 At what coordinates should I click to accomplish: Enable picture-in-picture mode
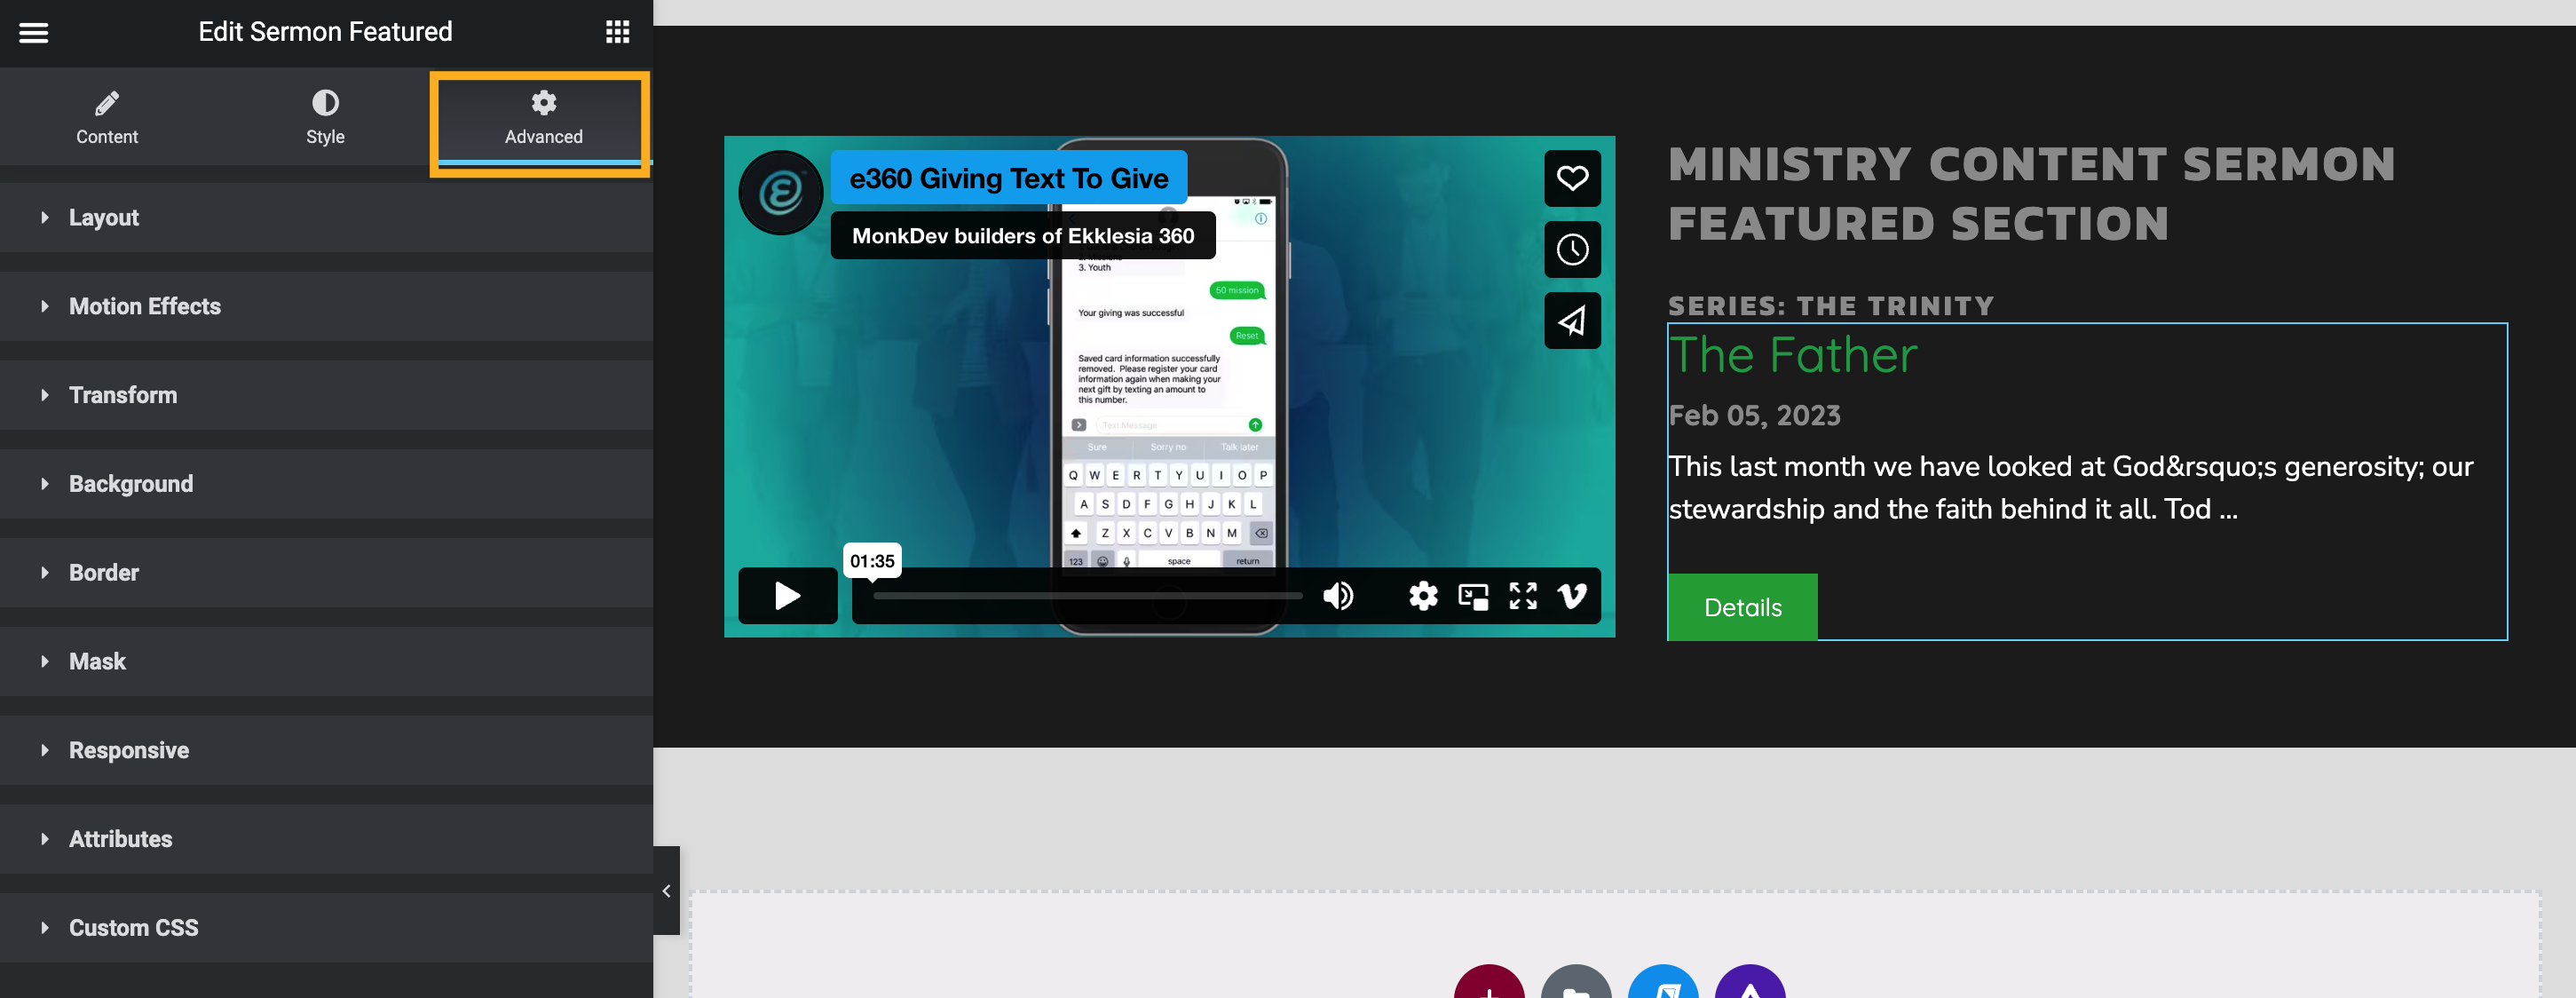pyautogui.click(x=1473, y=596)
